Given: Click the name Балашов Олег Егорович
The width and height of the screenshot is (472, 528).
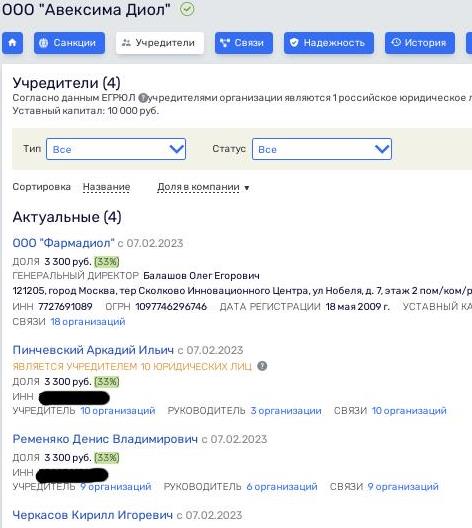Looking at the screenshot, I should click(201, 276).
